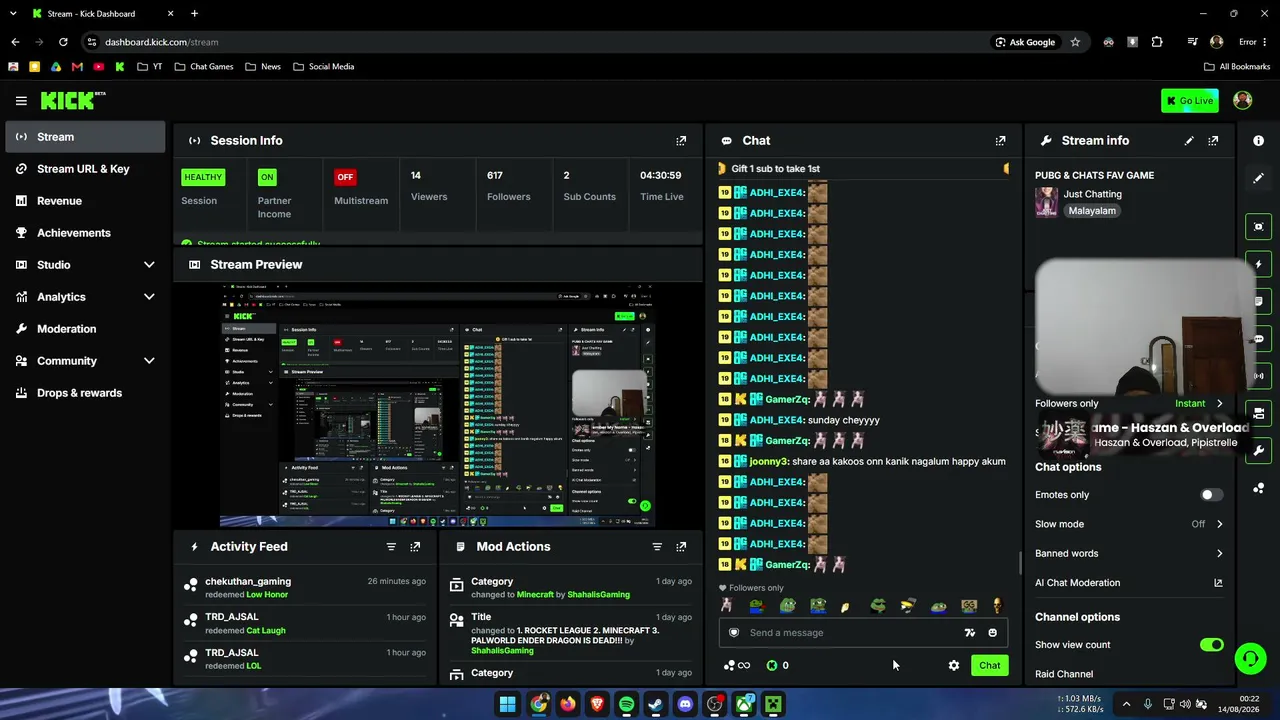This screenshot has width=1280, height=720.
Task: Click chekuthan_gaming in Activity Feed
Action: click(248, 581)
